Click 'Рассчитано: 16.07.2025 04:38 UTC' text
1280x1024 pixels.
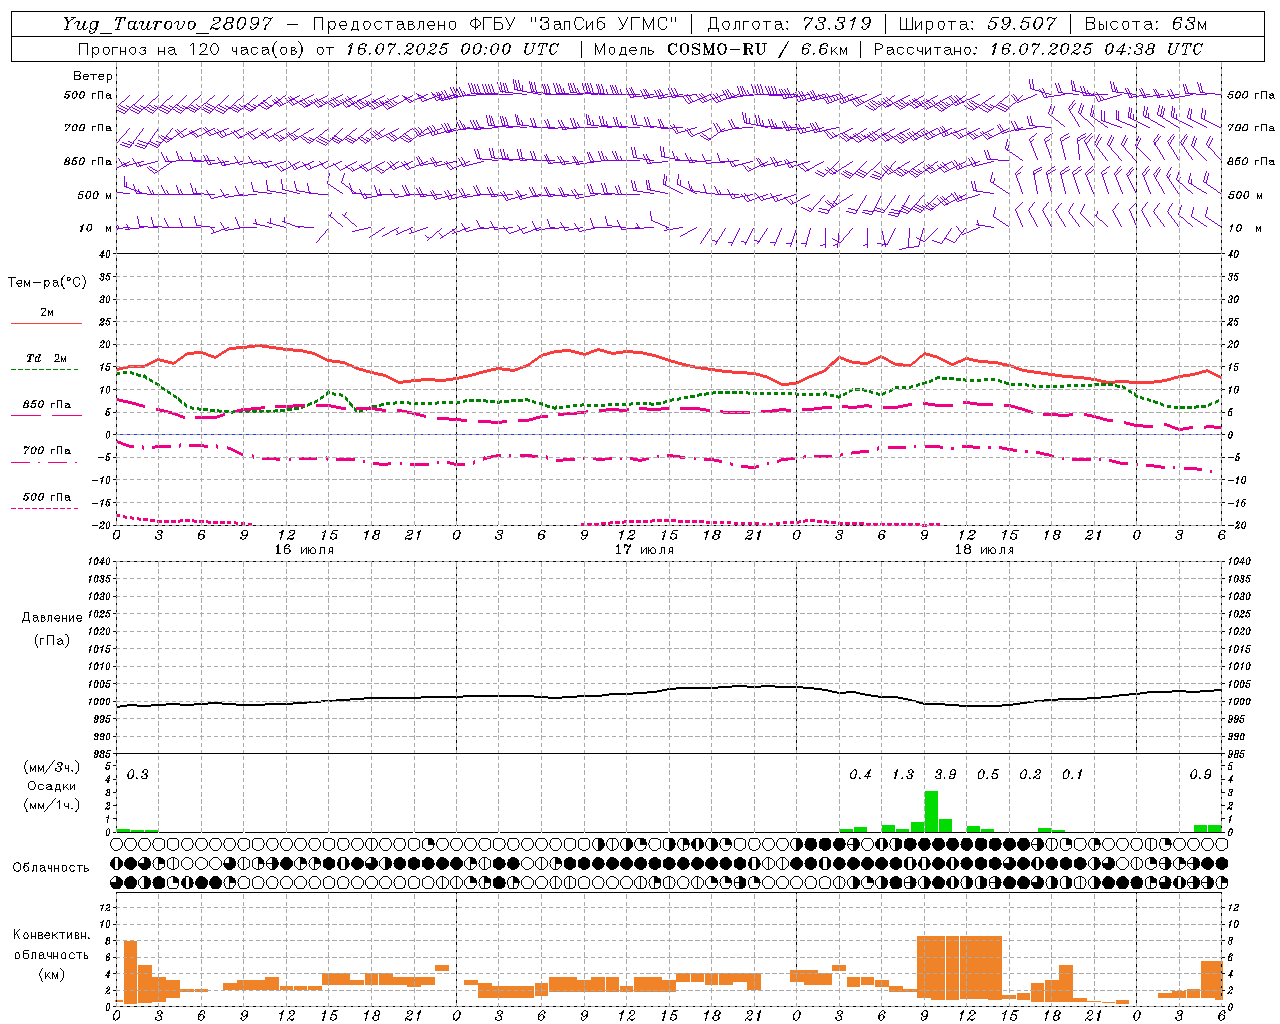tap(1038, 49)
